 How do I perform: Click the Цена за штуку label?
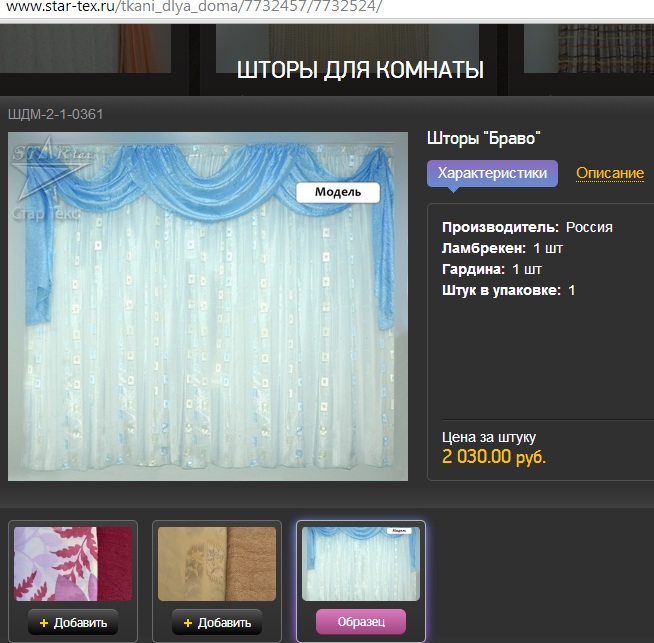(x=489, y=437)
